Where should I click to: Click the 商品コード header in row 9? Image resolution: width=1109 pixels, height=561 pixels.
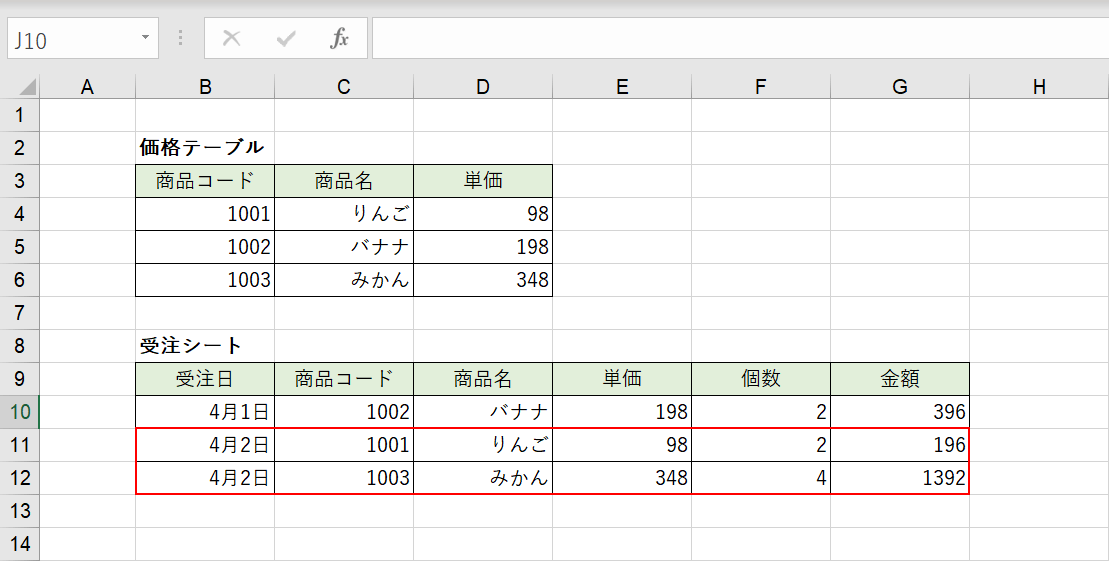pyautogui.click(x=344, y=378)
